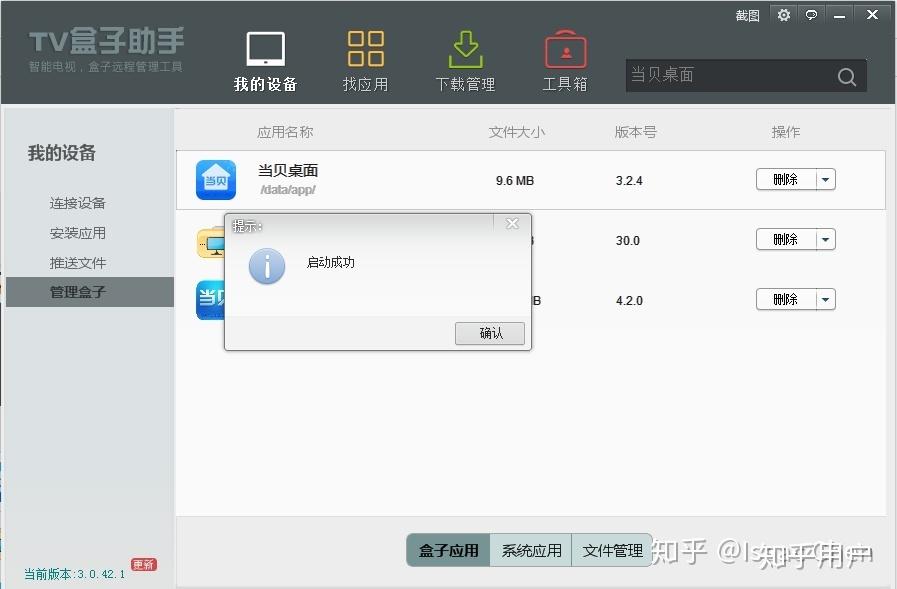Viewport: 897px width, 589px height.
Task: Close the TV盒子助手 window
Action: (872, 15)
